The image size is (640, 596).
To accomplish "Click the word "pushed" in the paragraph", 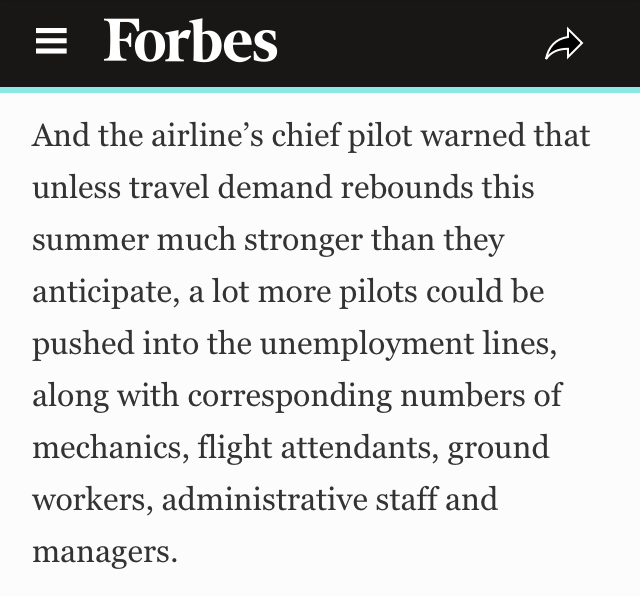I will tap(83, 345).
